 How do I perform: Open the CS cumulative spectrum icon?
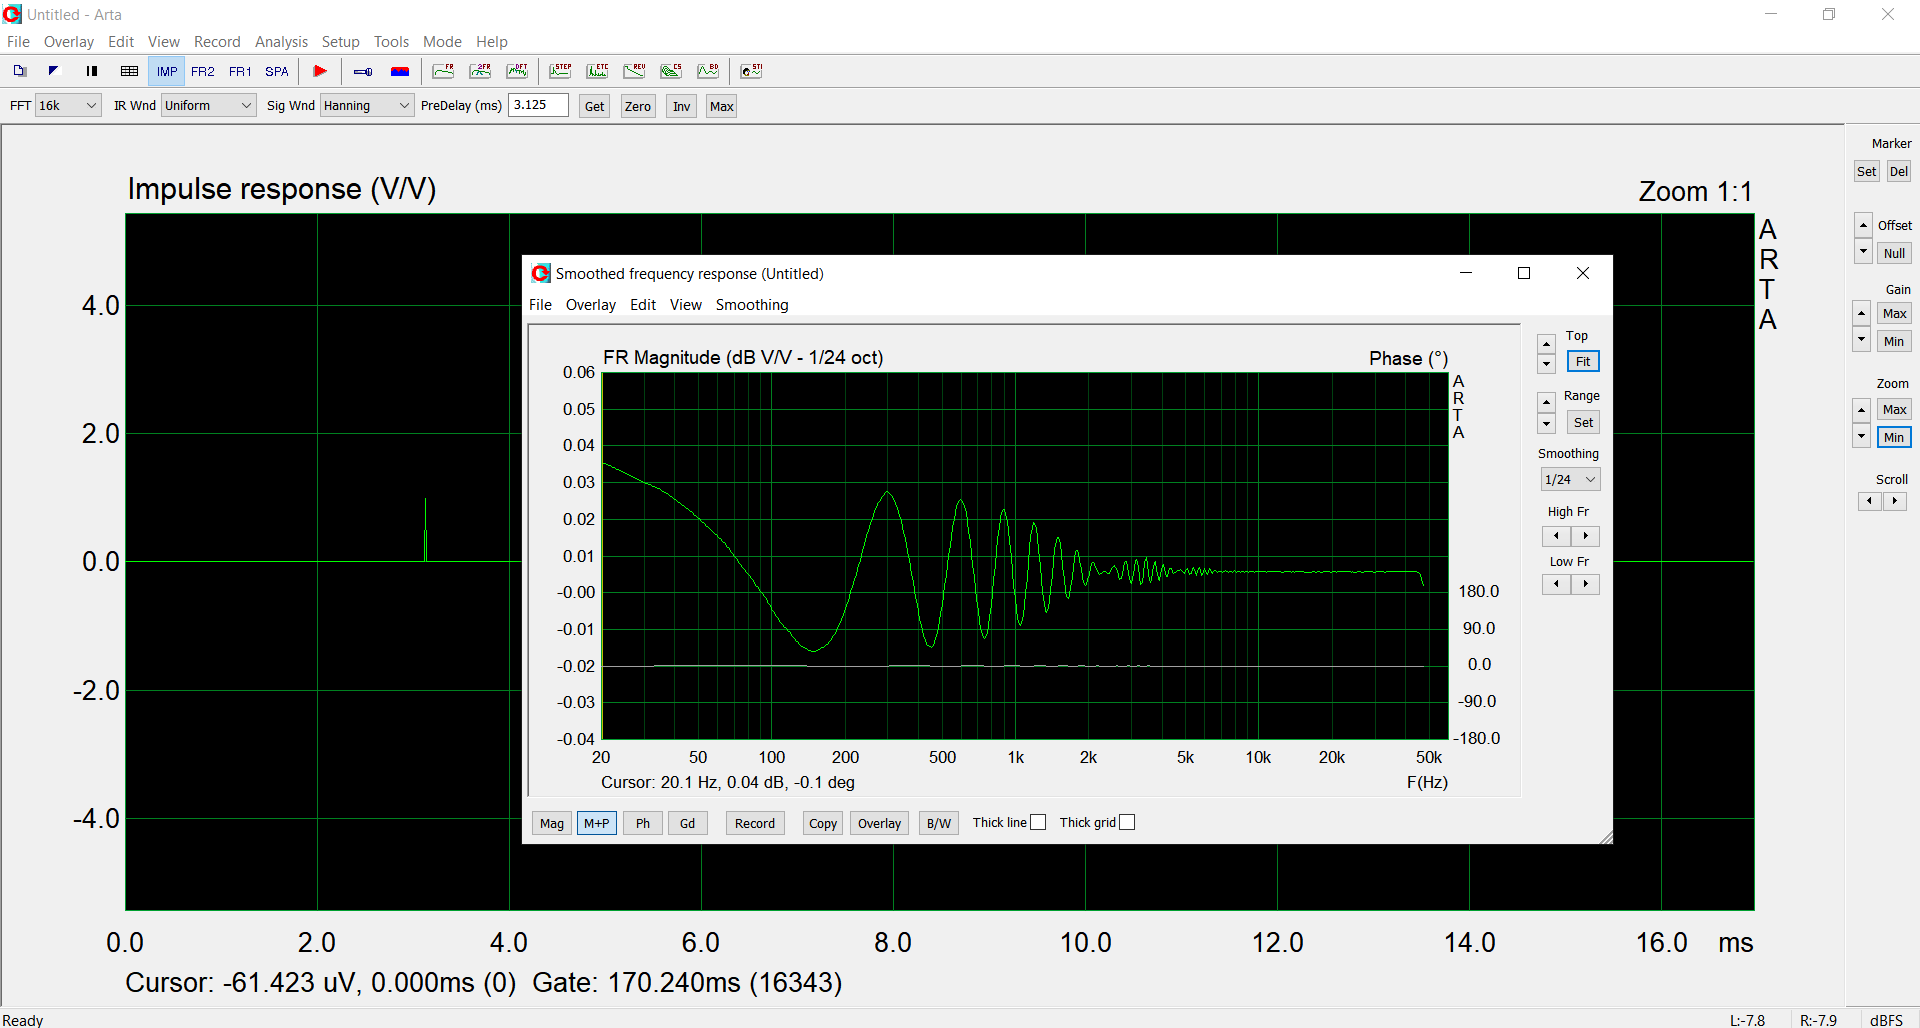(671, 71)
